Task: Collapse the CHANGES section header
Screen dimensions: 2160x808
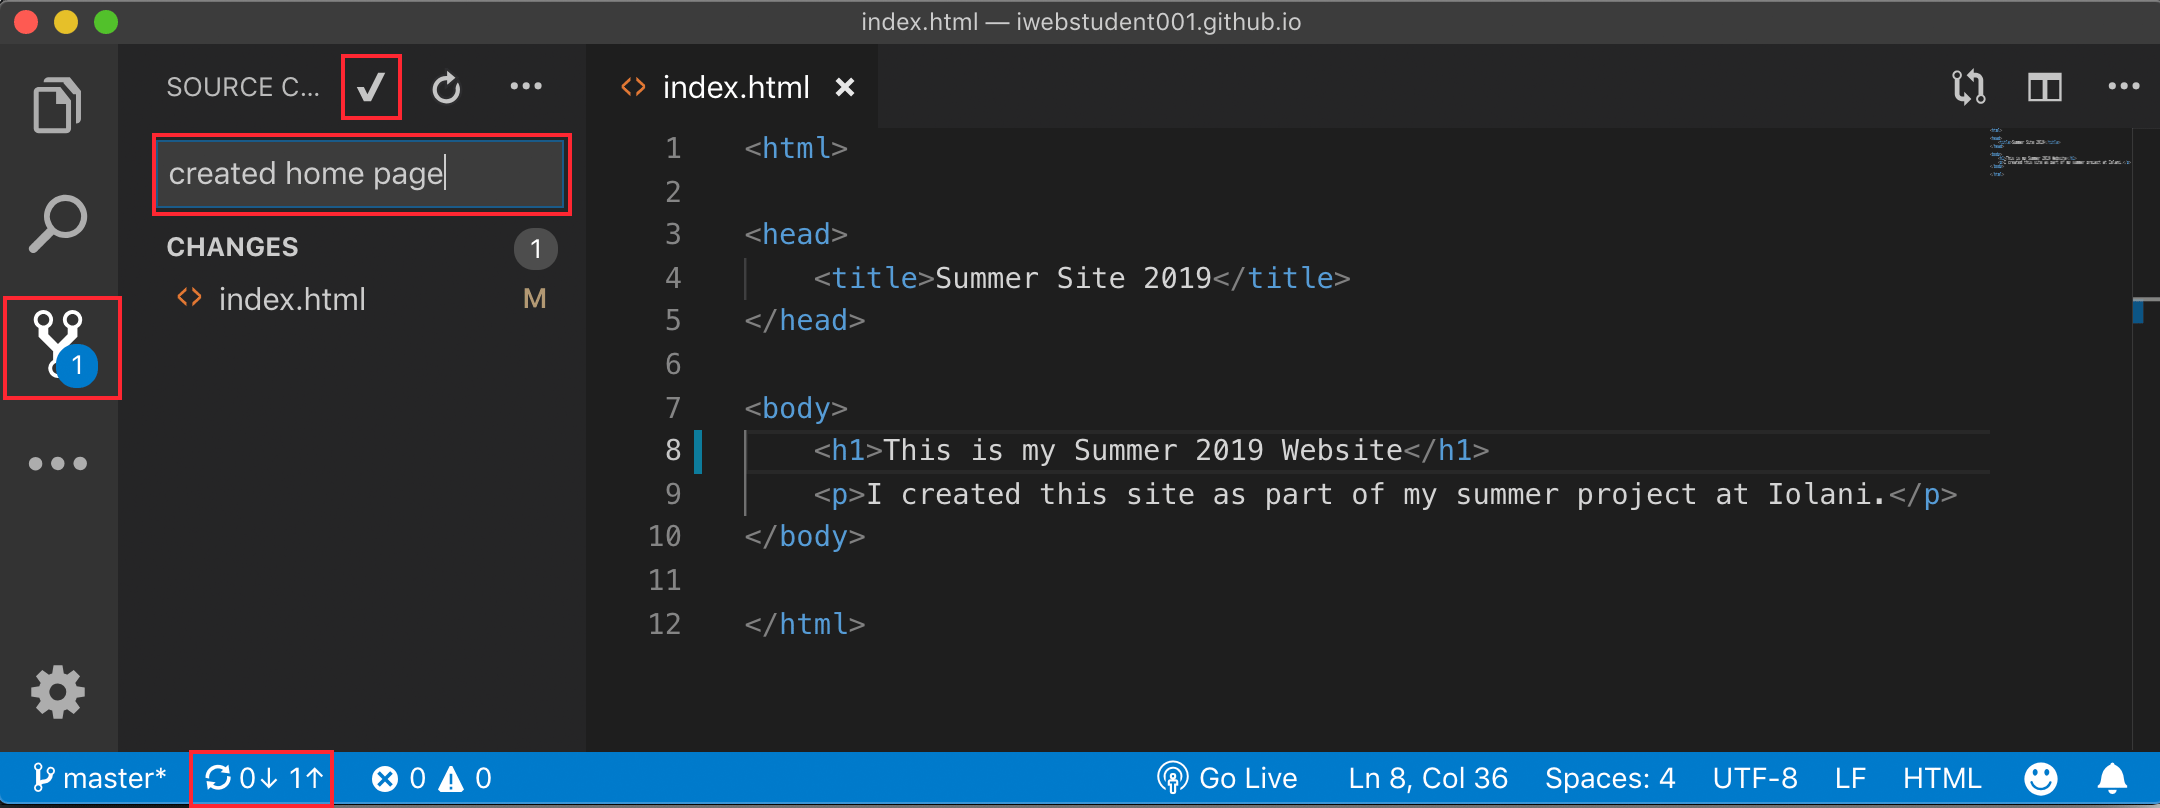Action: pyautogui.click(x=233, y=247)
